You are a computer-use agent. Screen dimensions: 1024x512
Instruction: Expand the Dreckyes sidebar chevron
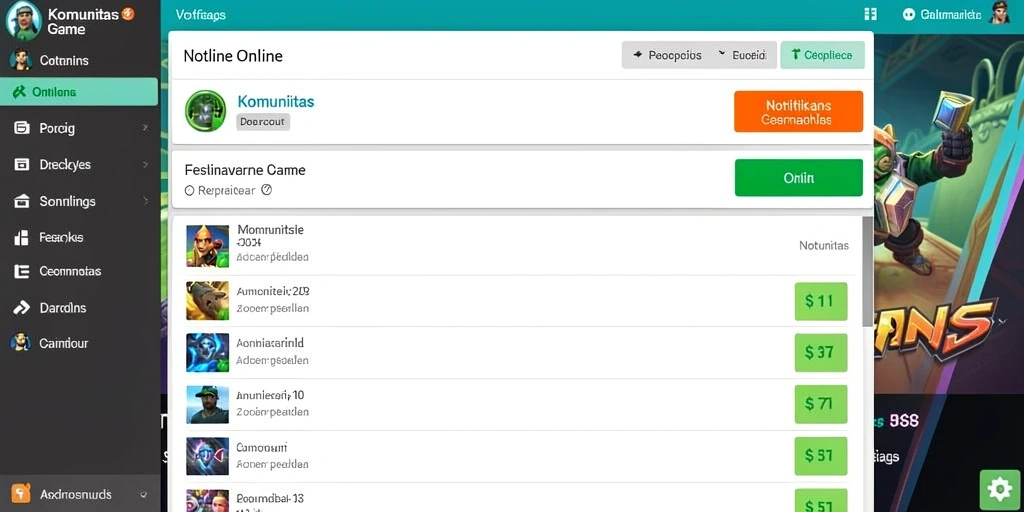(145, 165)
